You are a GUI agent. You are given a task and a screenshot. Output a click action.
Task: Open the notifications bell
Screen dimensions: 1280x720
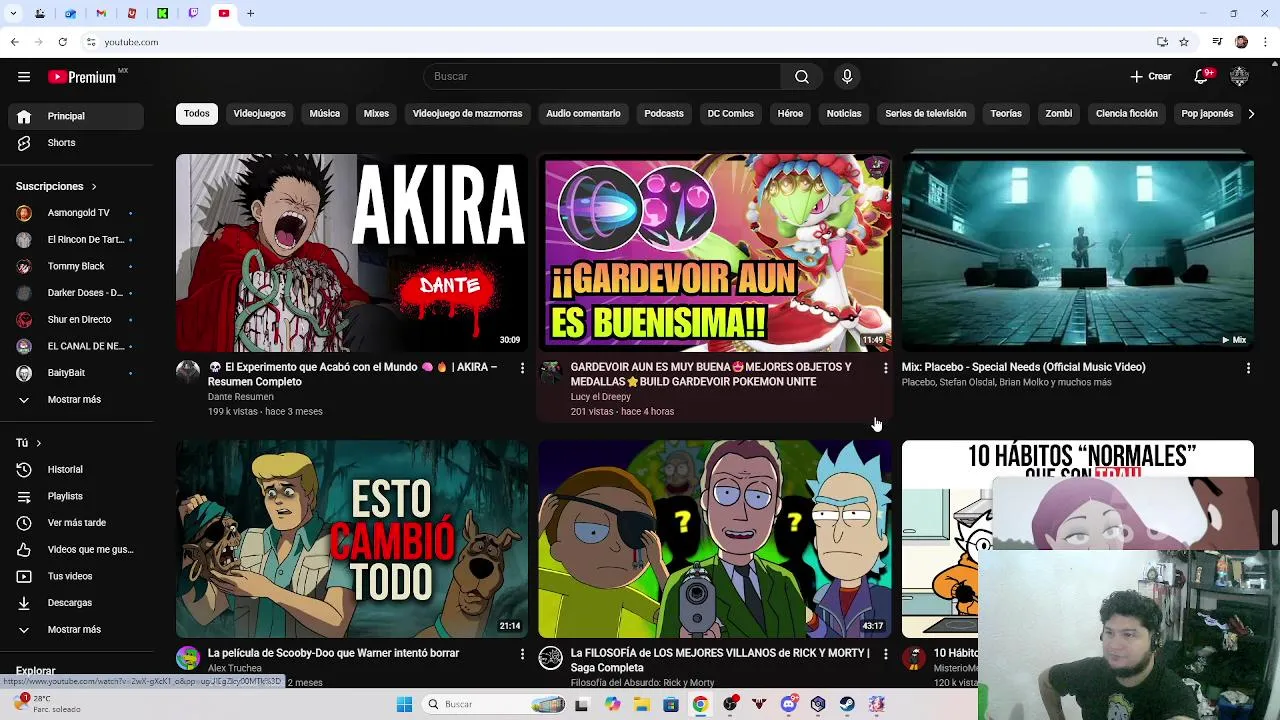click(x=1203, y=76)
